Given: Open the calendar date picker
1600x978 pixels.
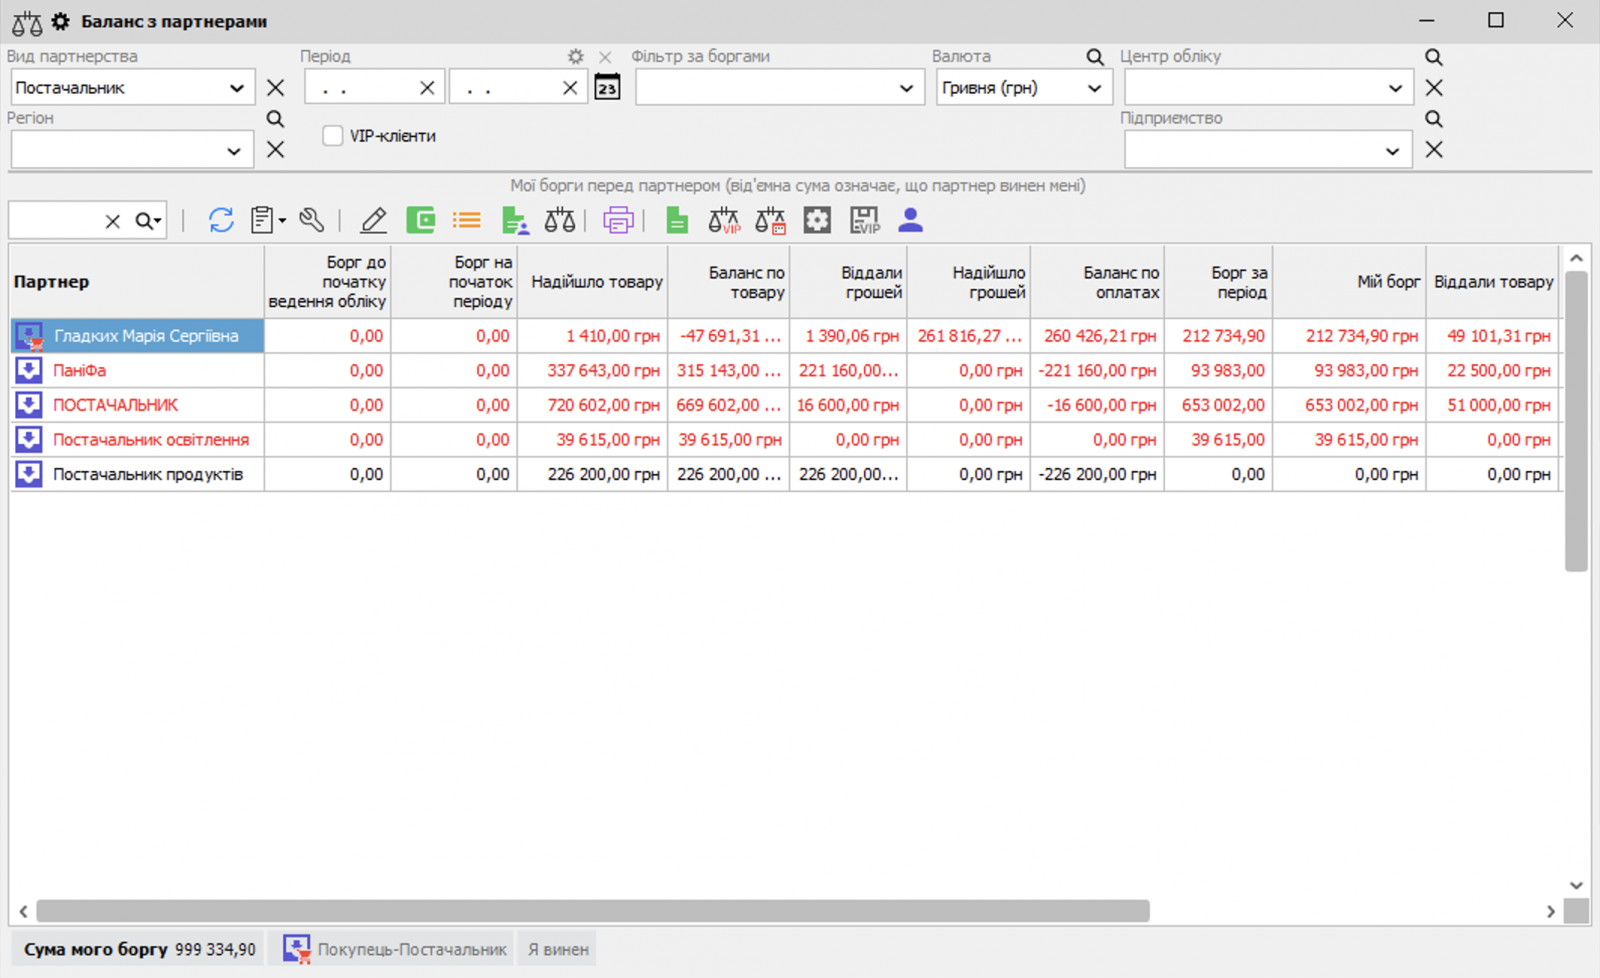Looking at the screenshot, I should (x=607, y=87).
